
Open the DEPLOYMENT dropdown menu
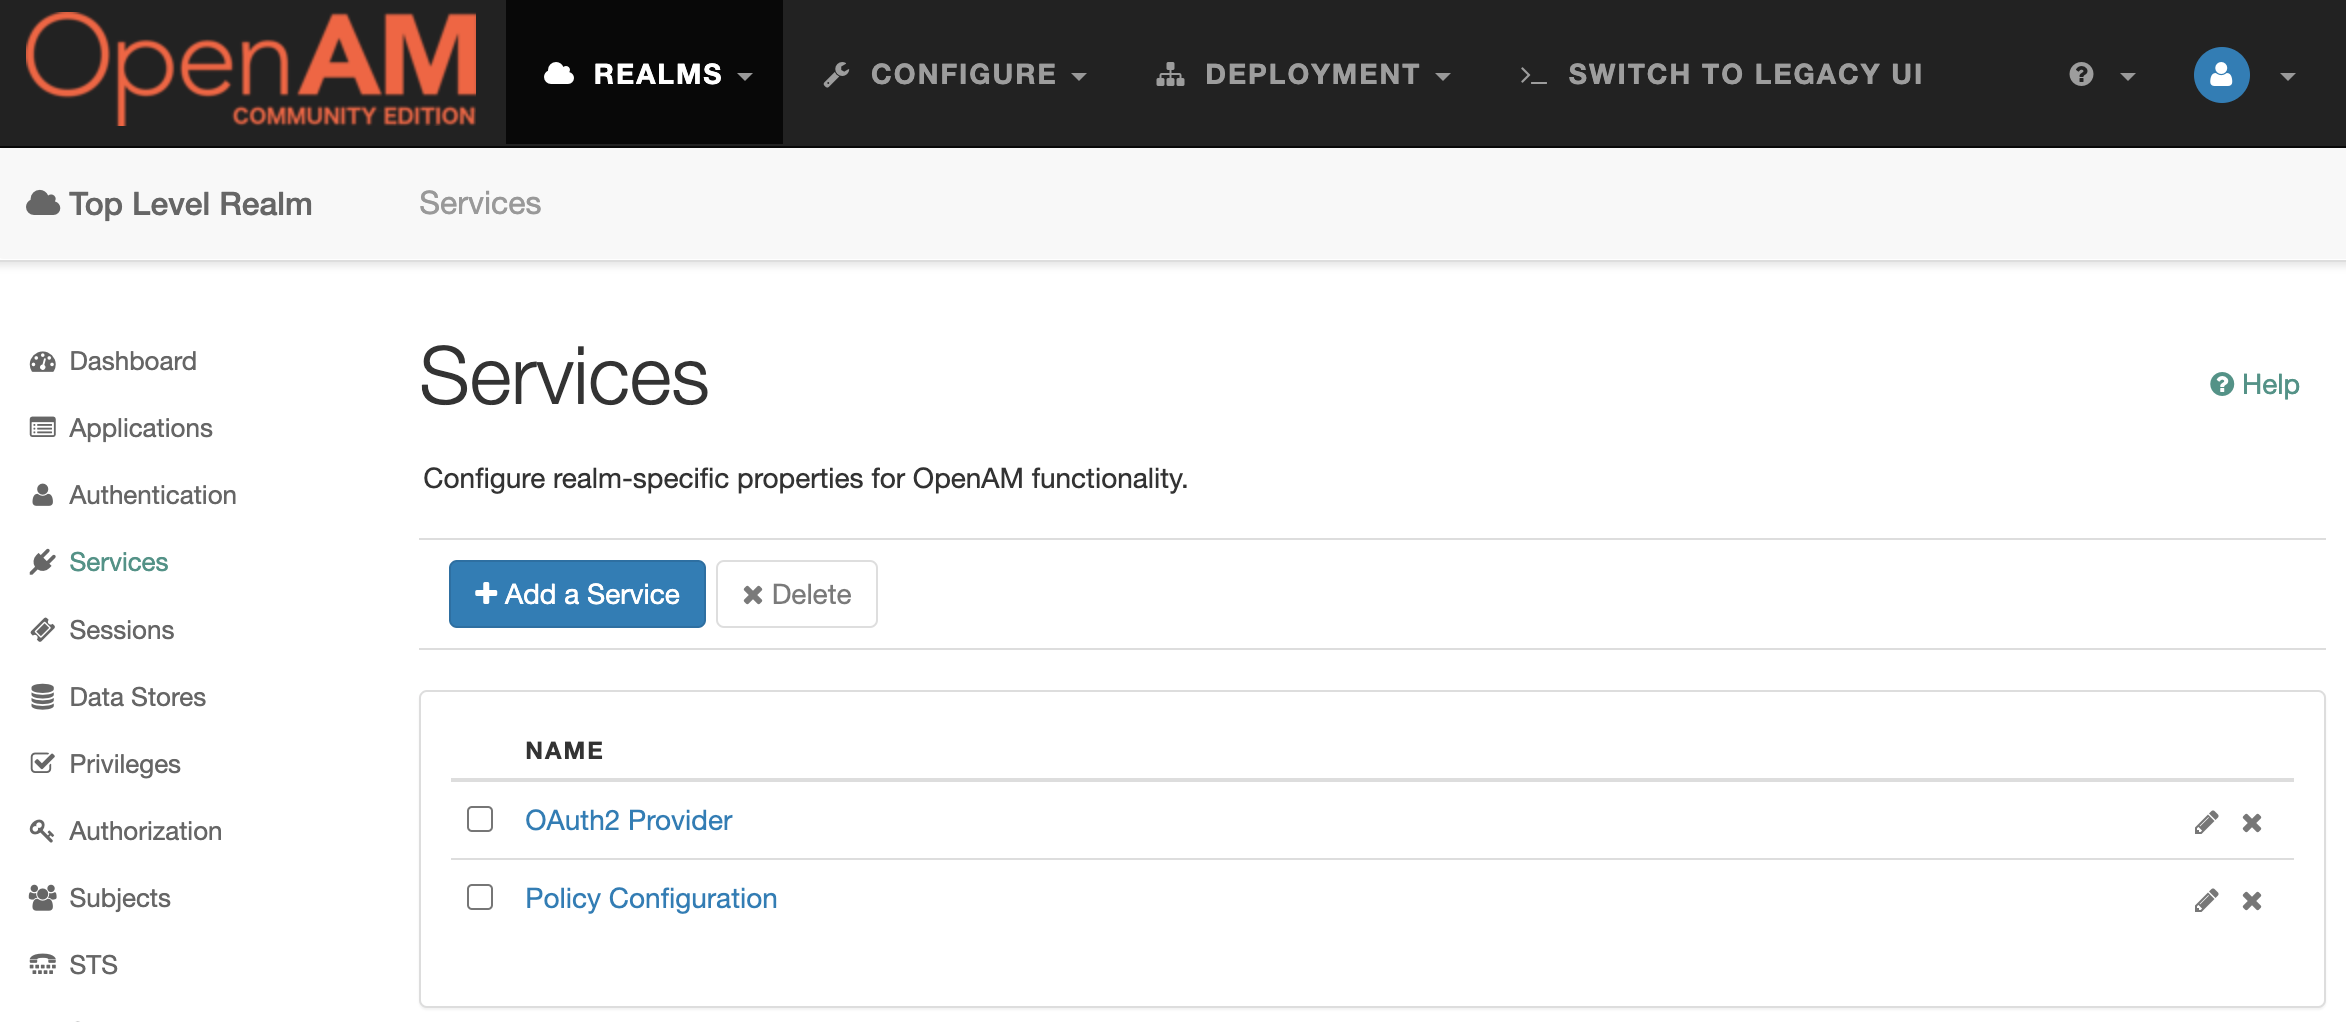pos(1303,74)
